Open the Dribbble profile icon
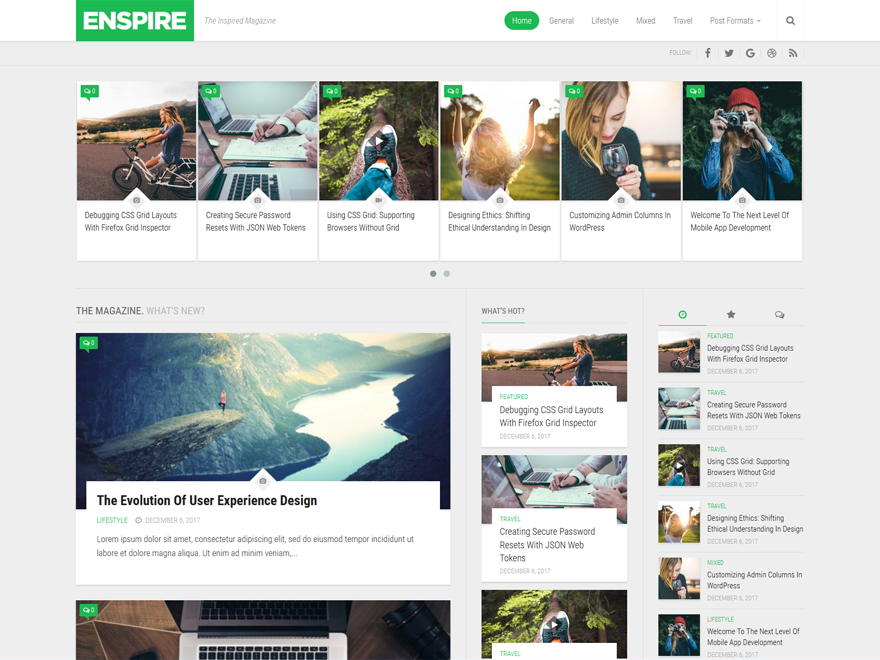The width and height of the screenshot is (880, 660). click(771, 52)
